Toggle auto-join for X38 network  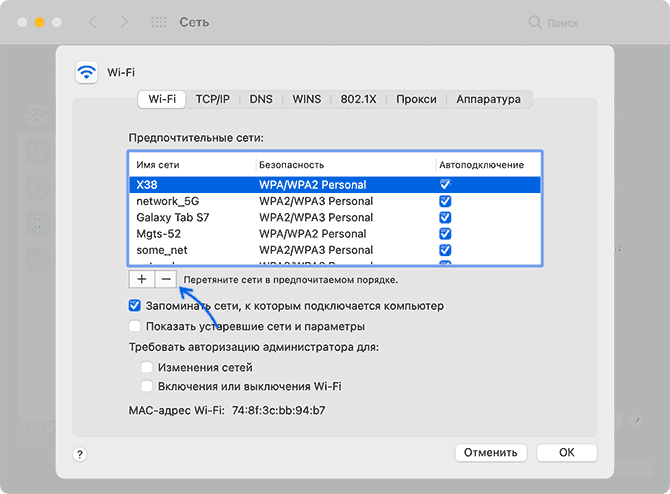[x=445, y=185]
